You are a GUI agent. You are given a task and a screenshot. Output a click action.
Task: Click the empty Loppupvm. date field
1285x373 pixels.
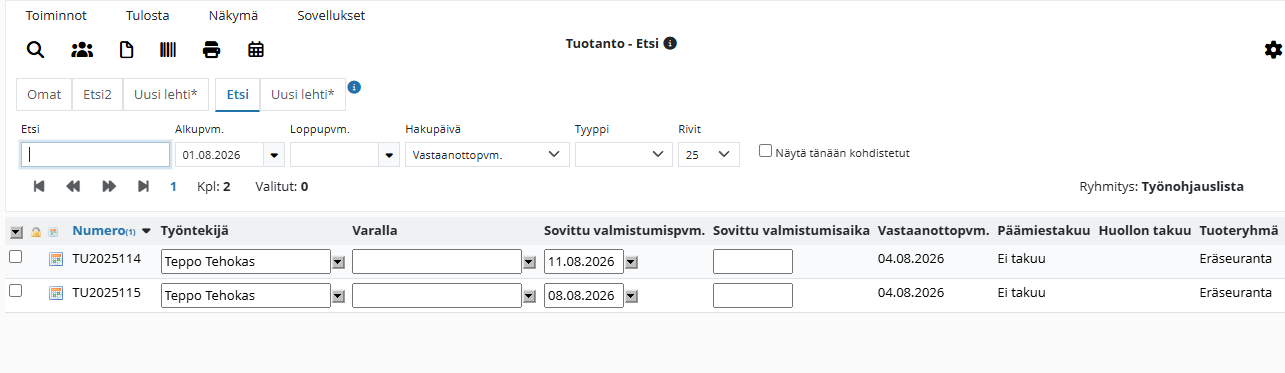tap(335, 155)
